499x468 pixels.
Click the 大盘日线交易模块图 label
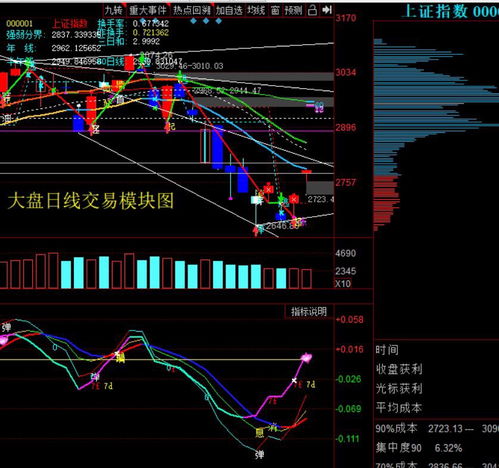(x=91, y=201)
